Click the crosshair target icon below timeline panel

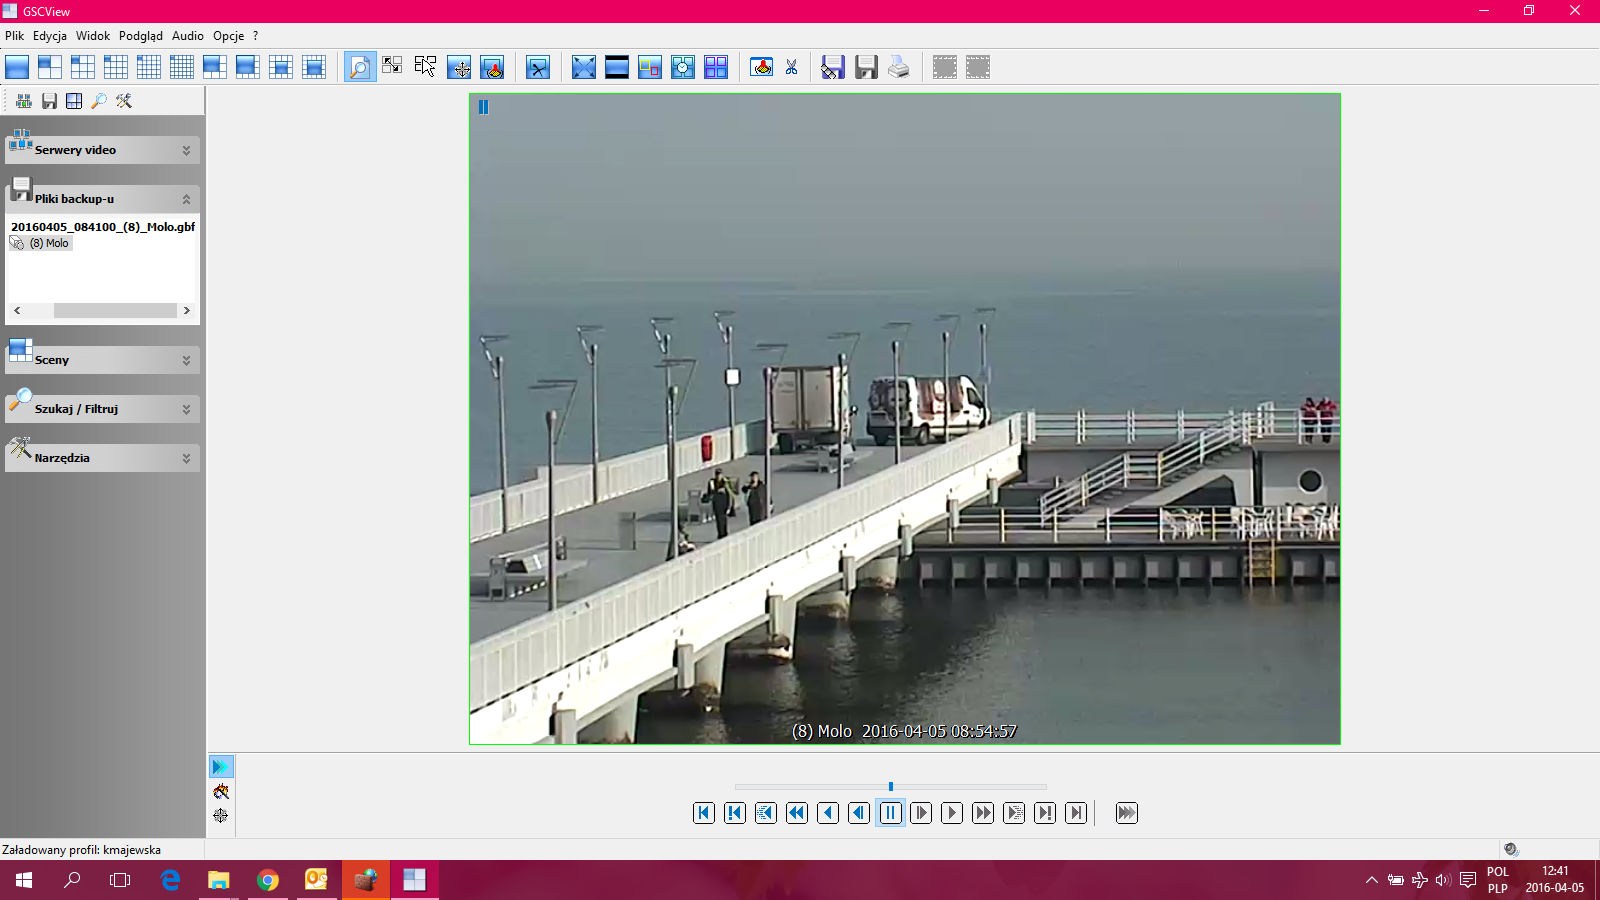click(x=221, y=816)
